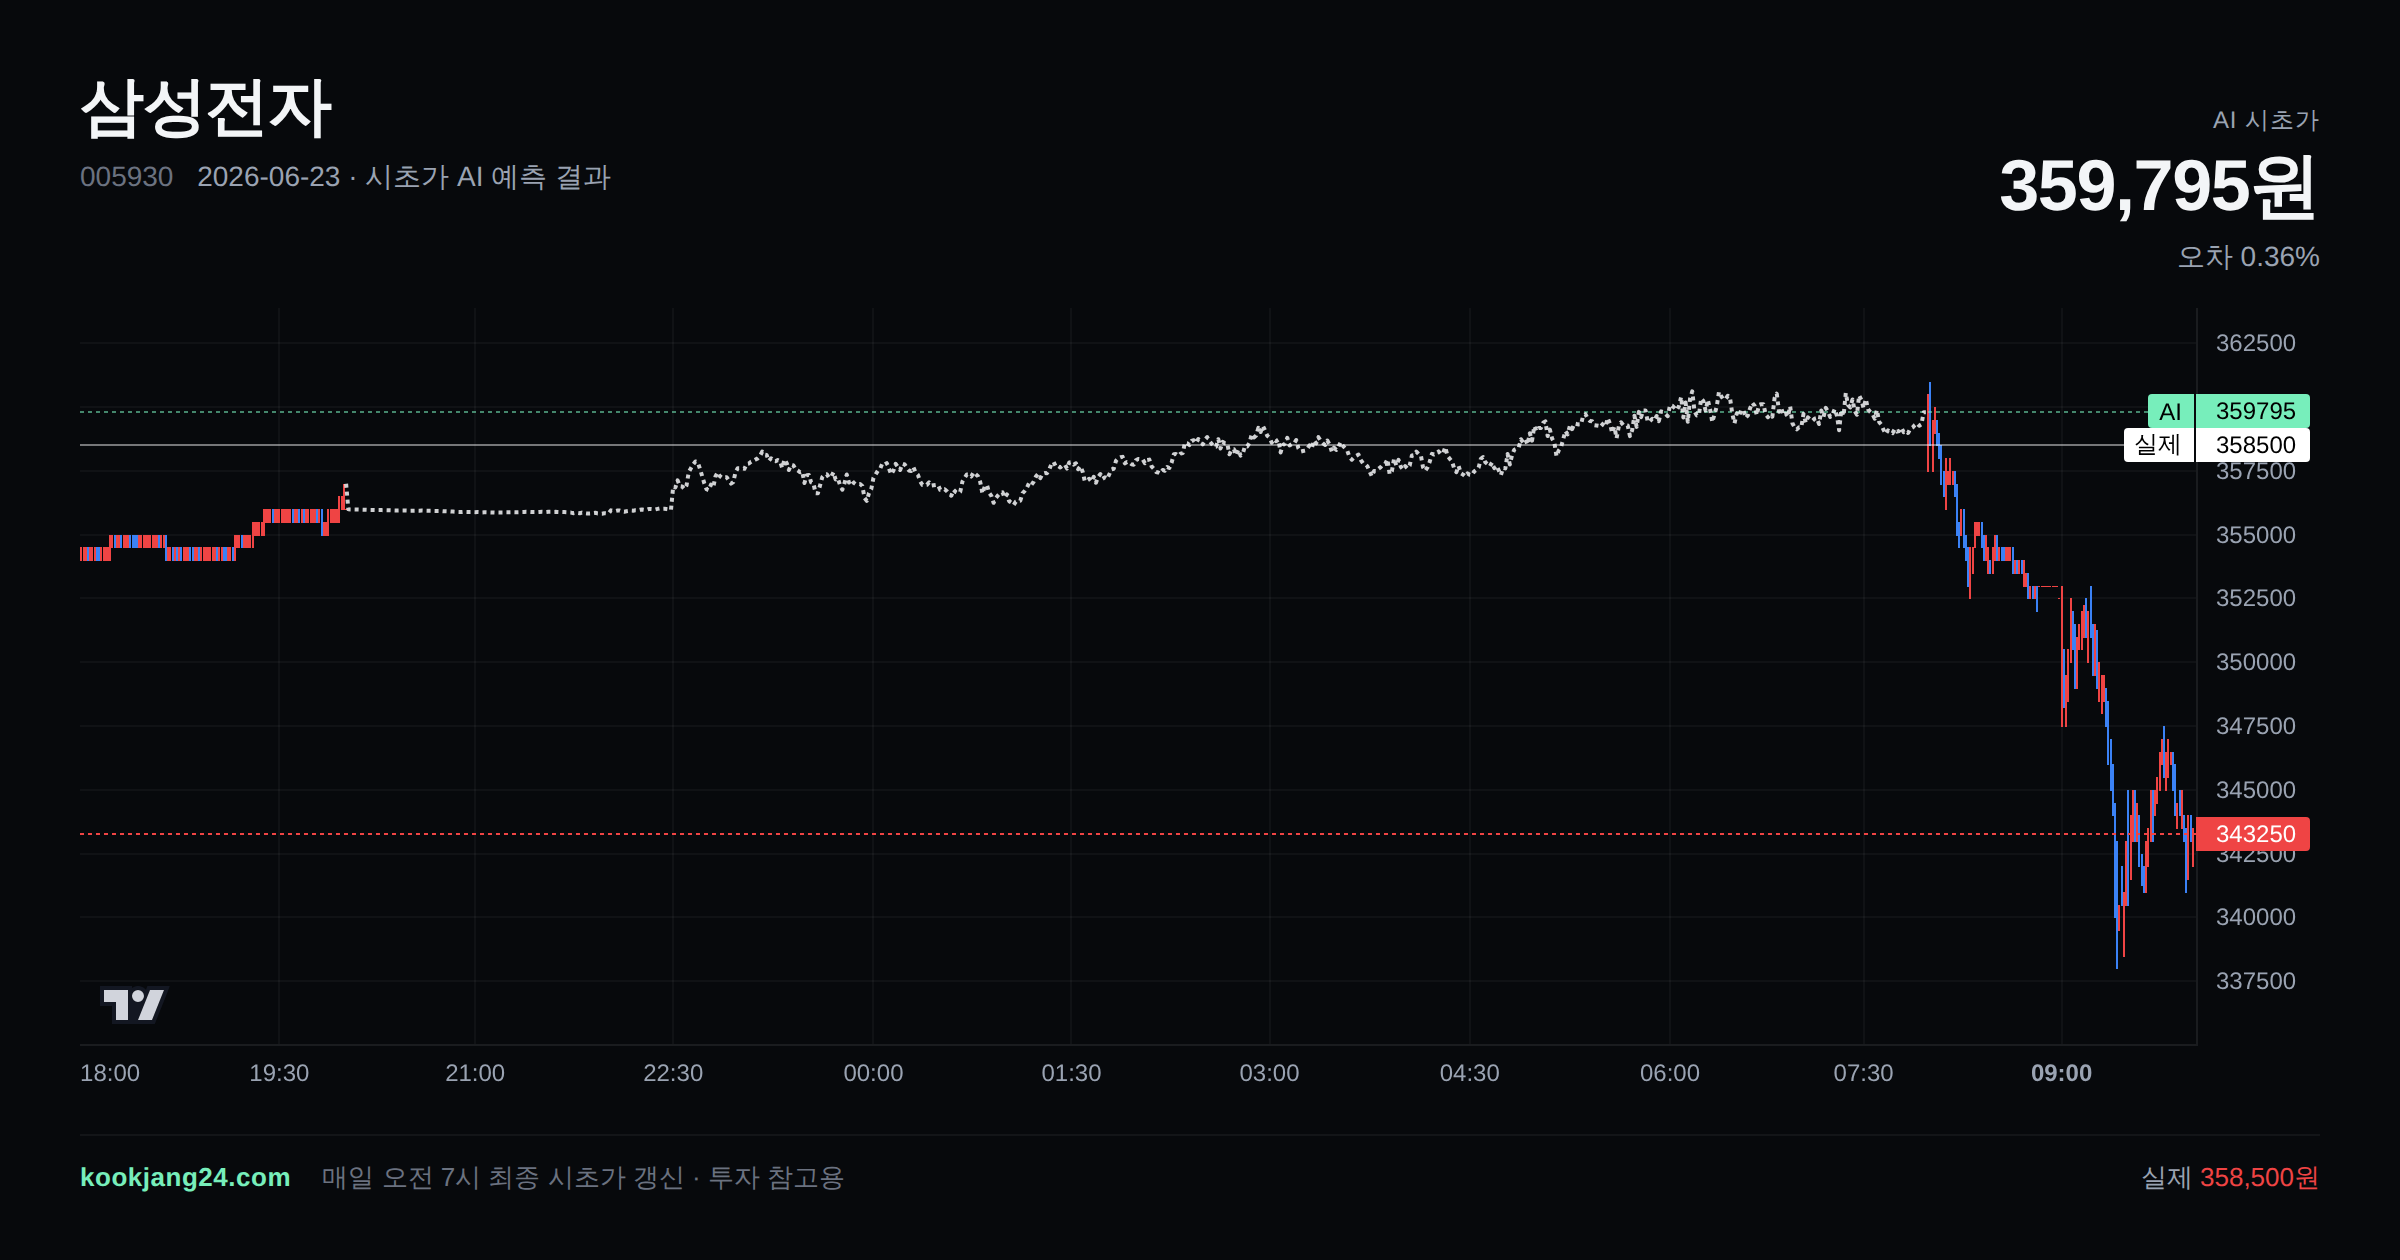Click the 355000 price axis label
Screen dimensions: 2400x1260
point(2255,535)
